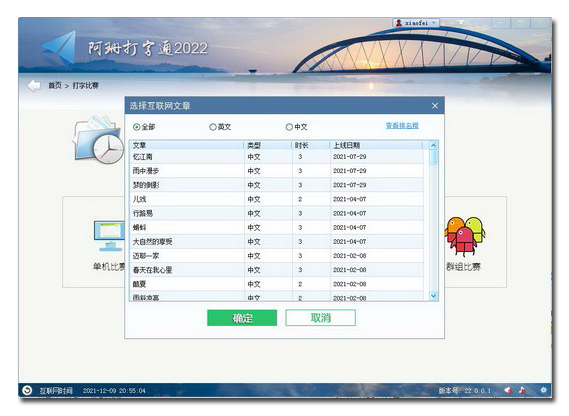Open the 查看排名榜 link
The height and width of the screenshot is (416, 569).
[x=402, y=126]
